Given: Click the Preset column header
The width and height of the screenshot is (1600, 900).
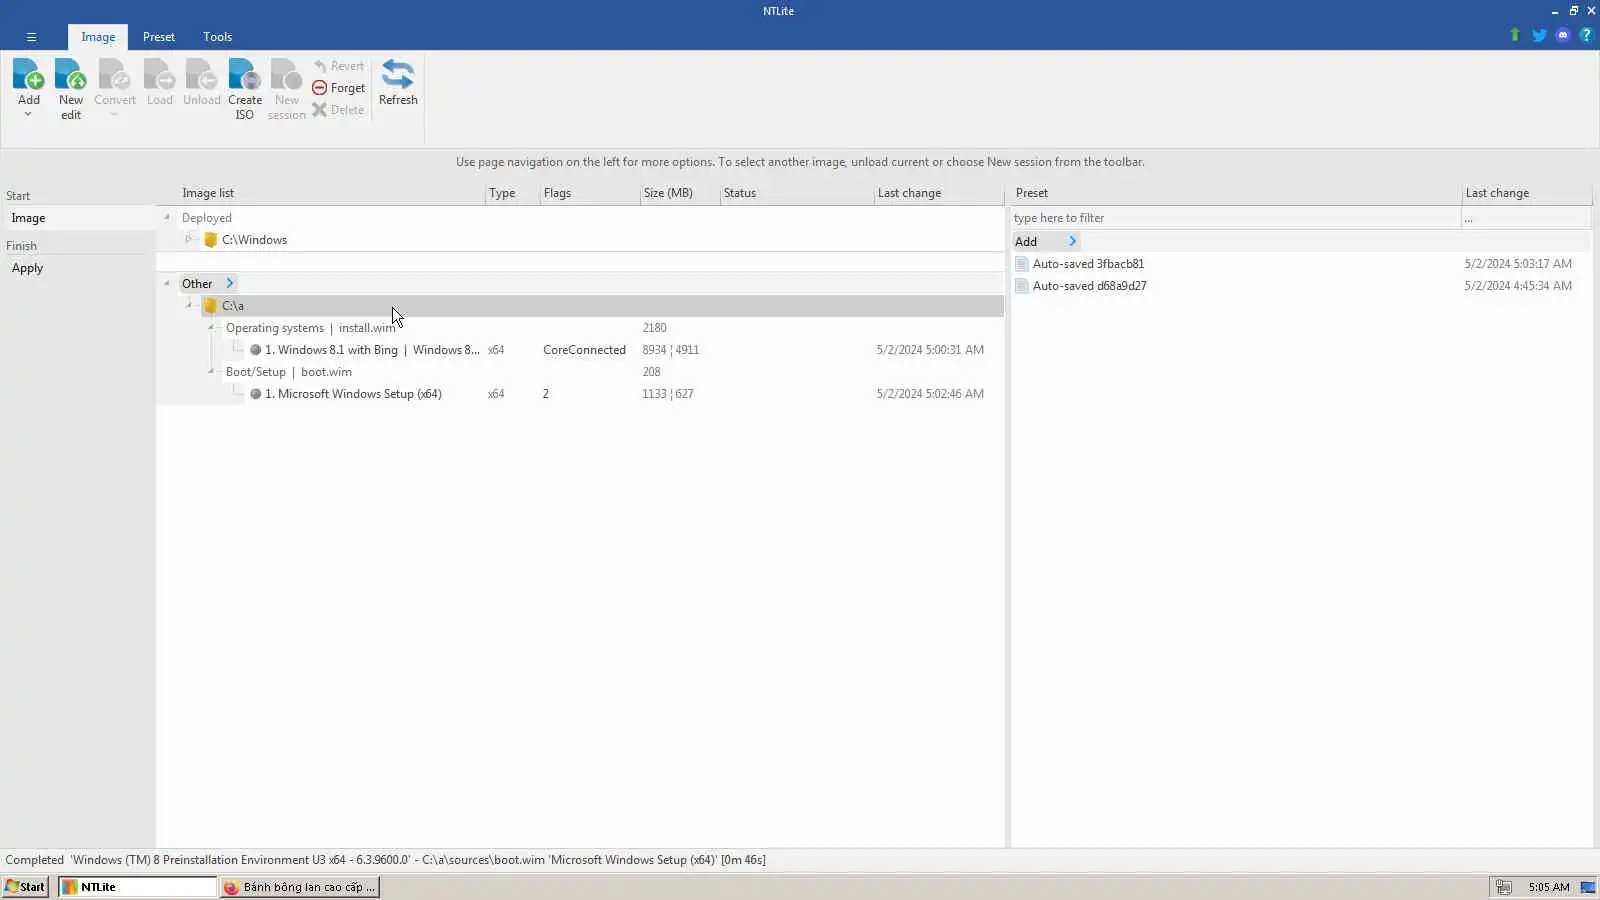Looking at the screenshot, I should (x=1032, y=193).
